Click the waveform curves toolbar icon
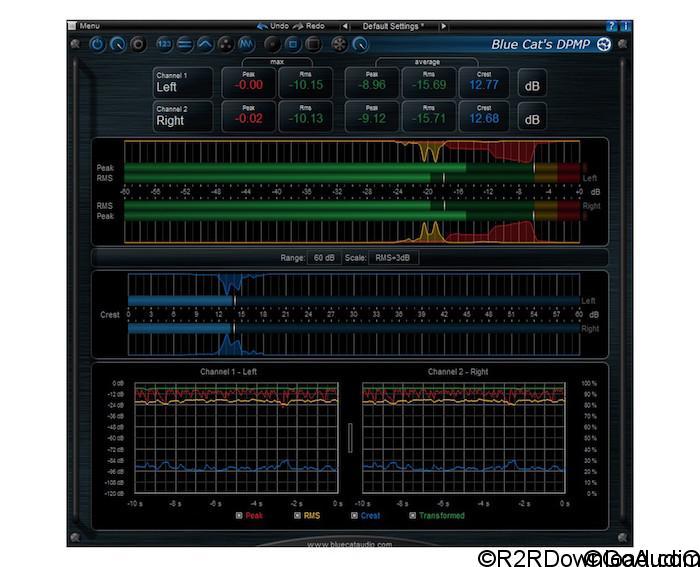The image size is (700, 567). pos(248,45)
